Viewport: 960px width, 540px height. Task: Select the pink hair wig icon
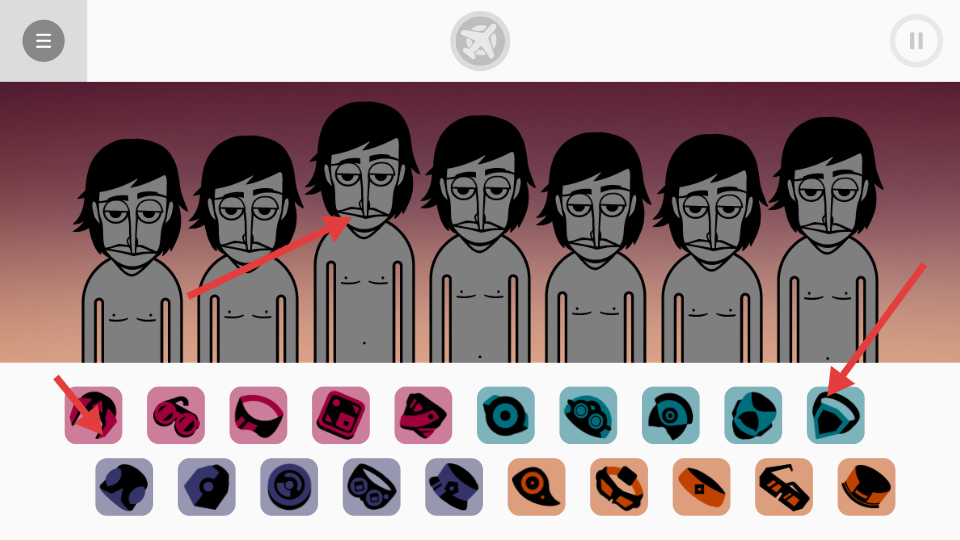coord(93,415)
